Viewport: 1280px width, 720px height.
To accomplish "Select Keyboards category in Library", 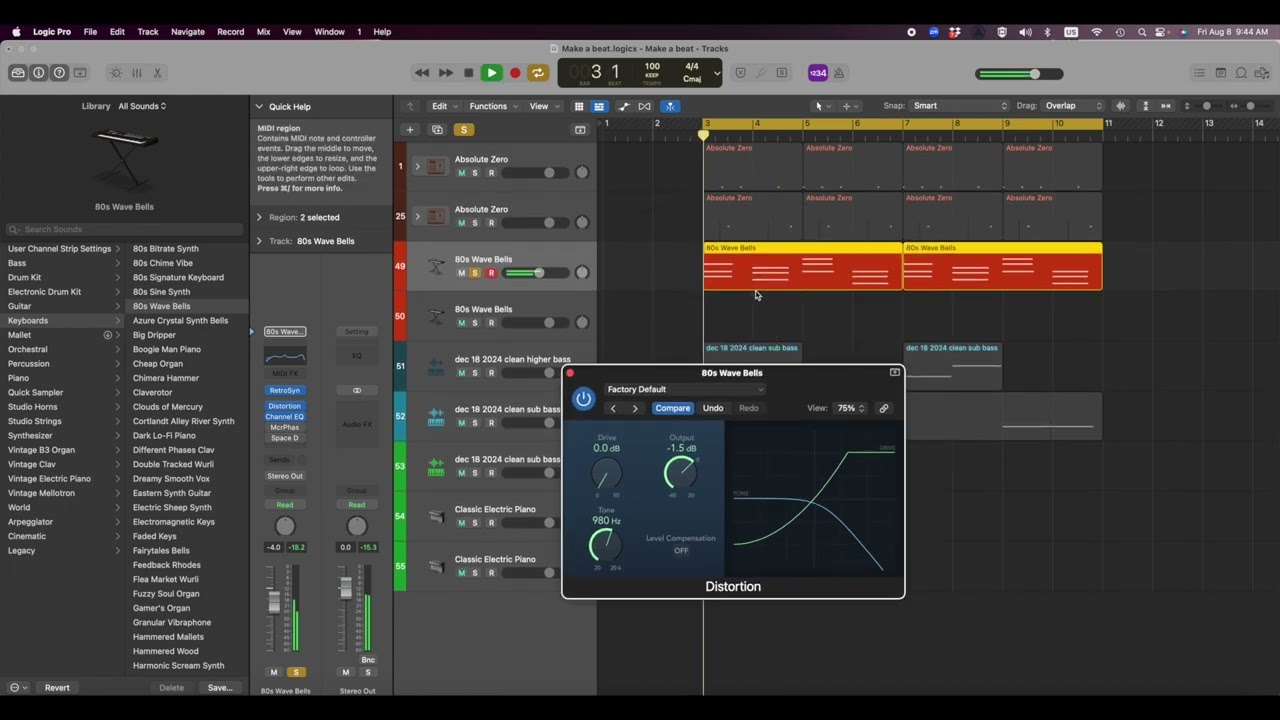I will 62,320.
